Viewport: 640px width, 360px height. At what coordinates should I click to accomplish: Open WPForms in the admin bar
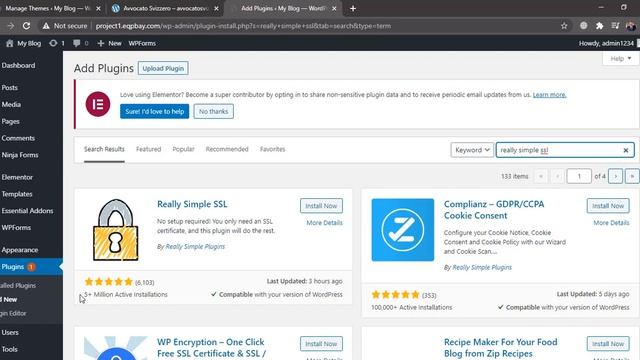[x=142, y=43]
